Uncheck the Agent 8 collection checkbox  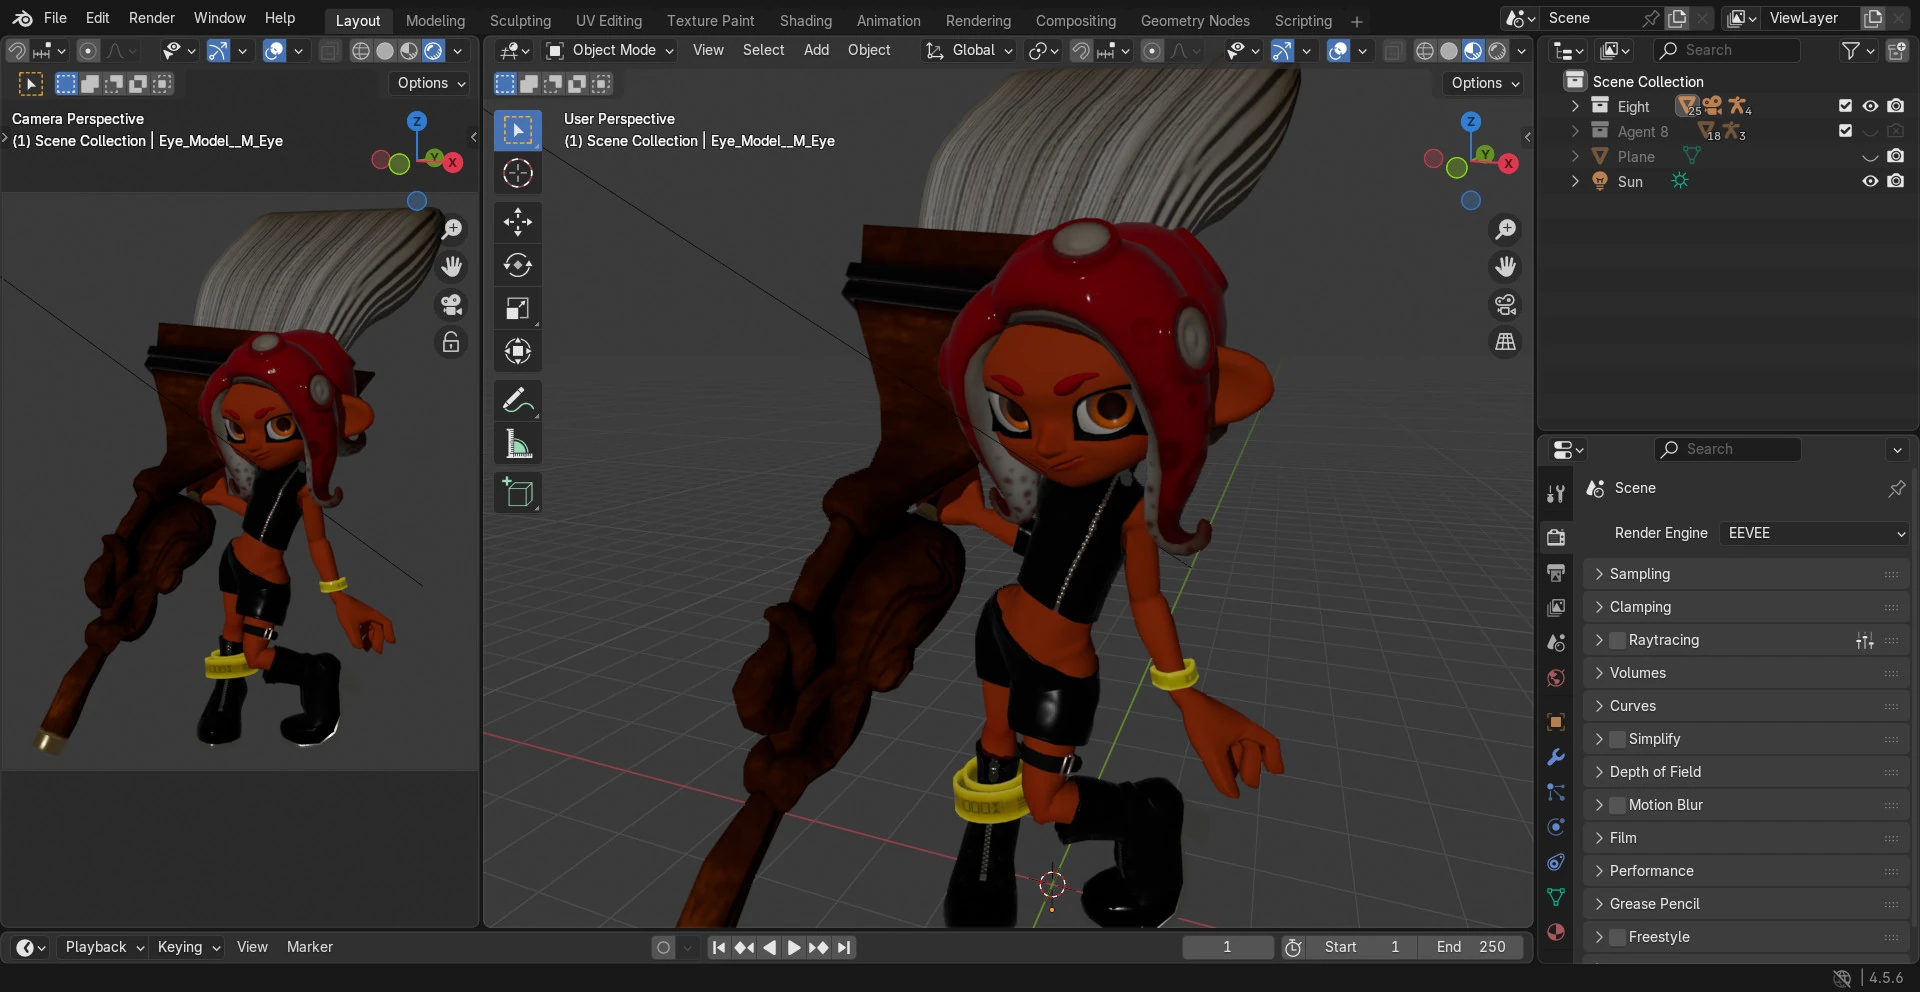1845,130
